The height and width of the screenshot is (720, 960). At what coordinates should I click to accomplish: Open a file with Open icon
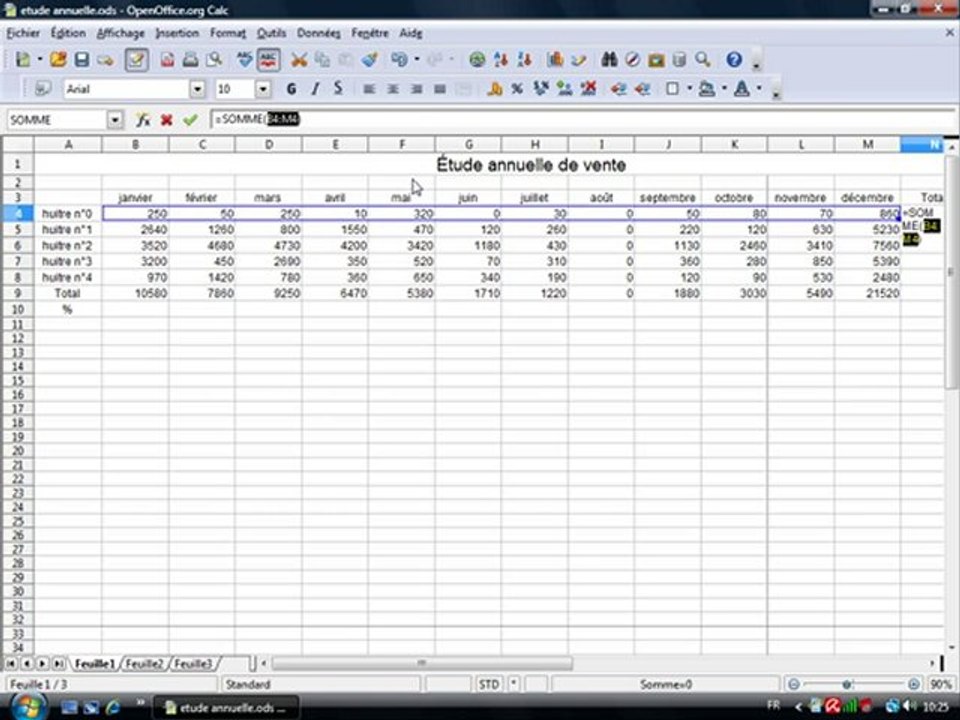(58, 59)
